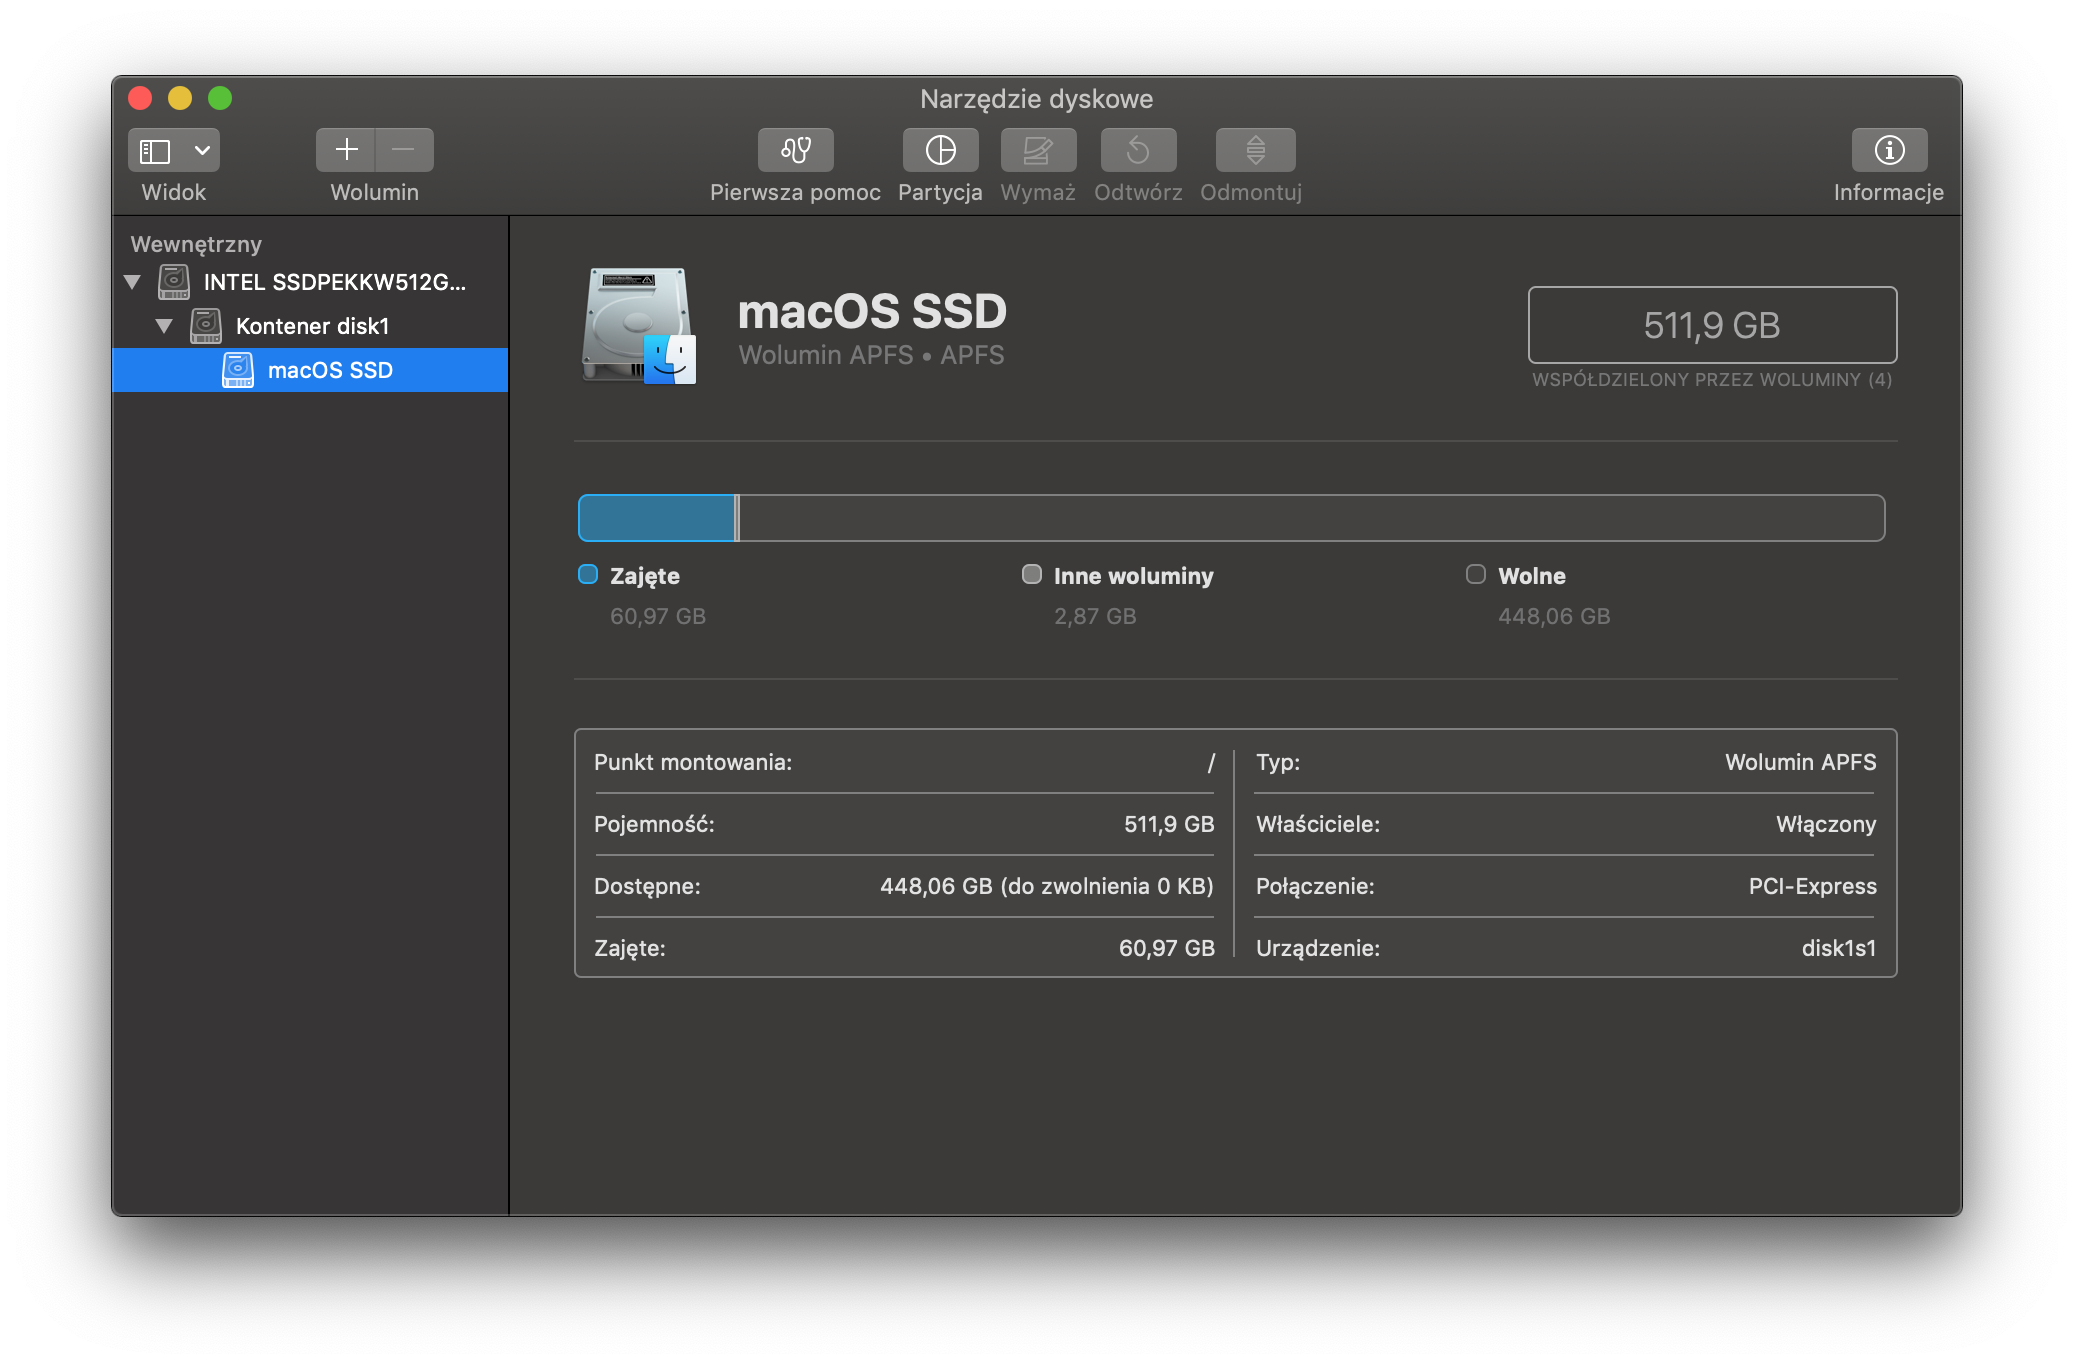Click the Partycja toolbar label
2074x1364 pixels.
940,192
